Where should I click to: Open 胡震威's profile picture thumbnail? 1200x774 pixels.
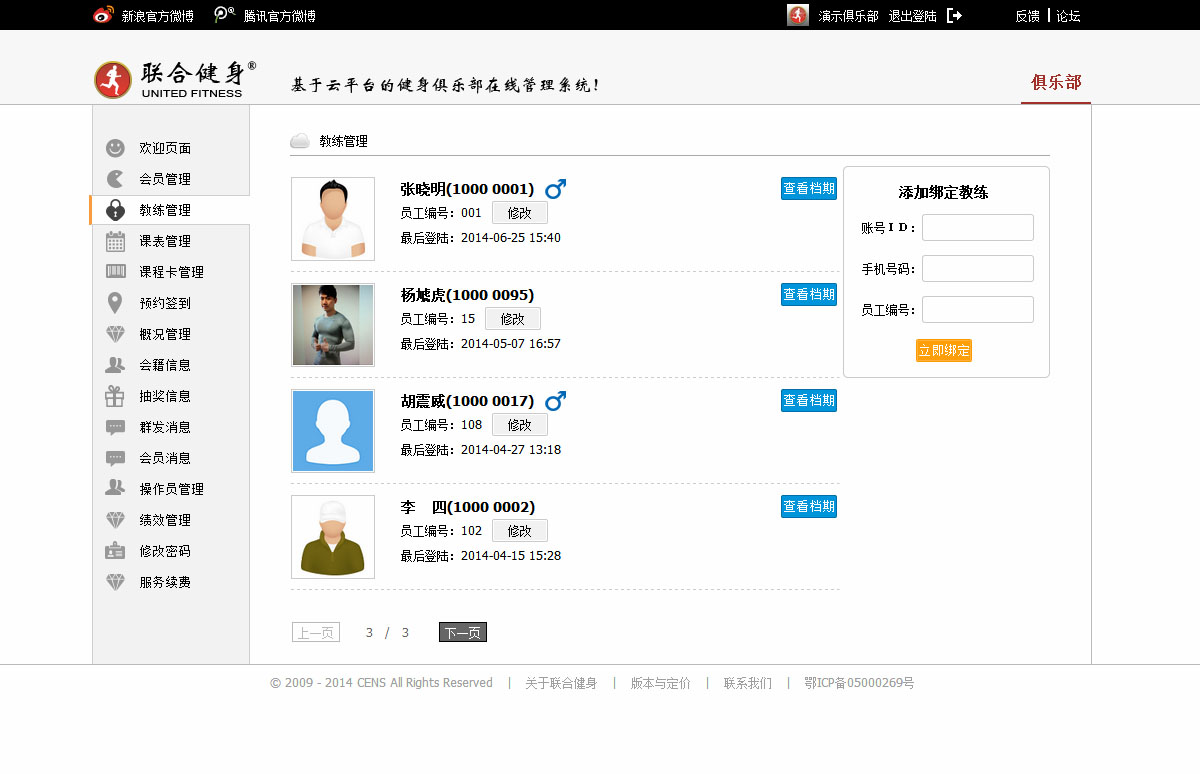tap(333, 431)
